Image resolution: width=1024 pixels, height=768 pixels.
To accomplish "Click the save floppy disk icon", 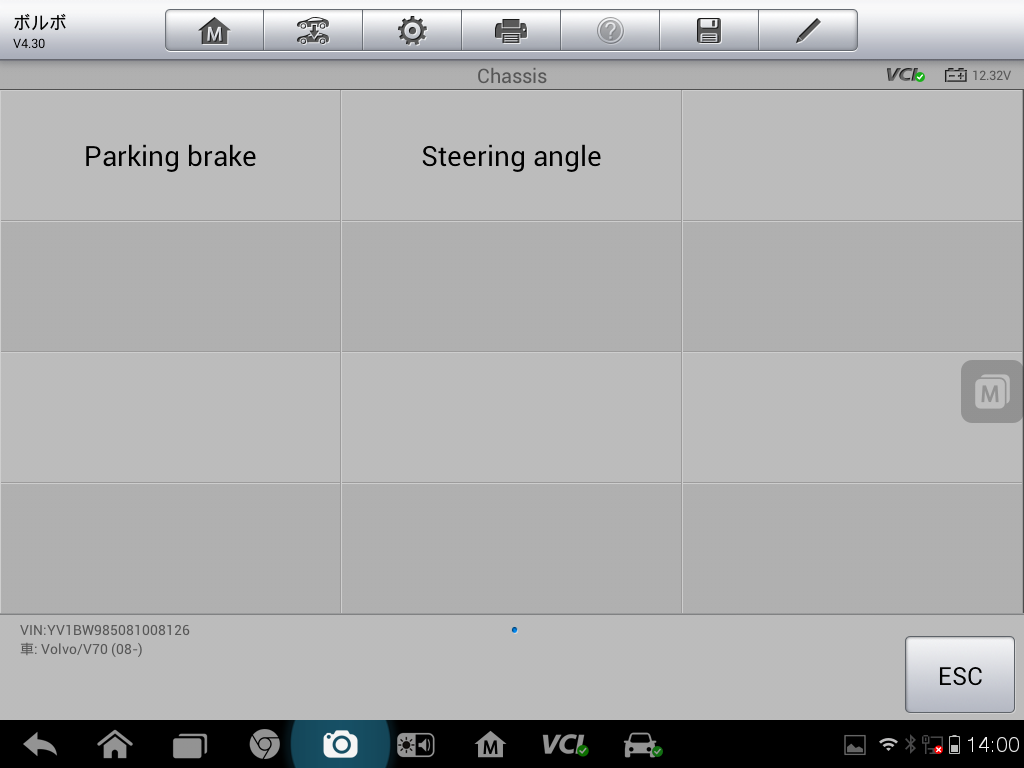I will 709,31.
